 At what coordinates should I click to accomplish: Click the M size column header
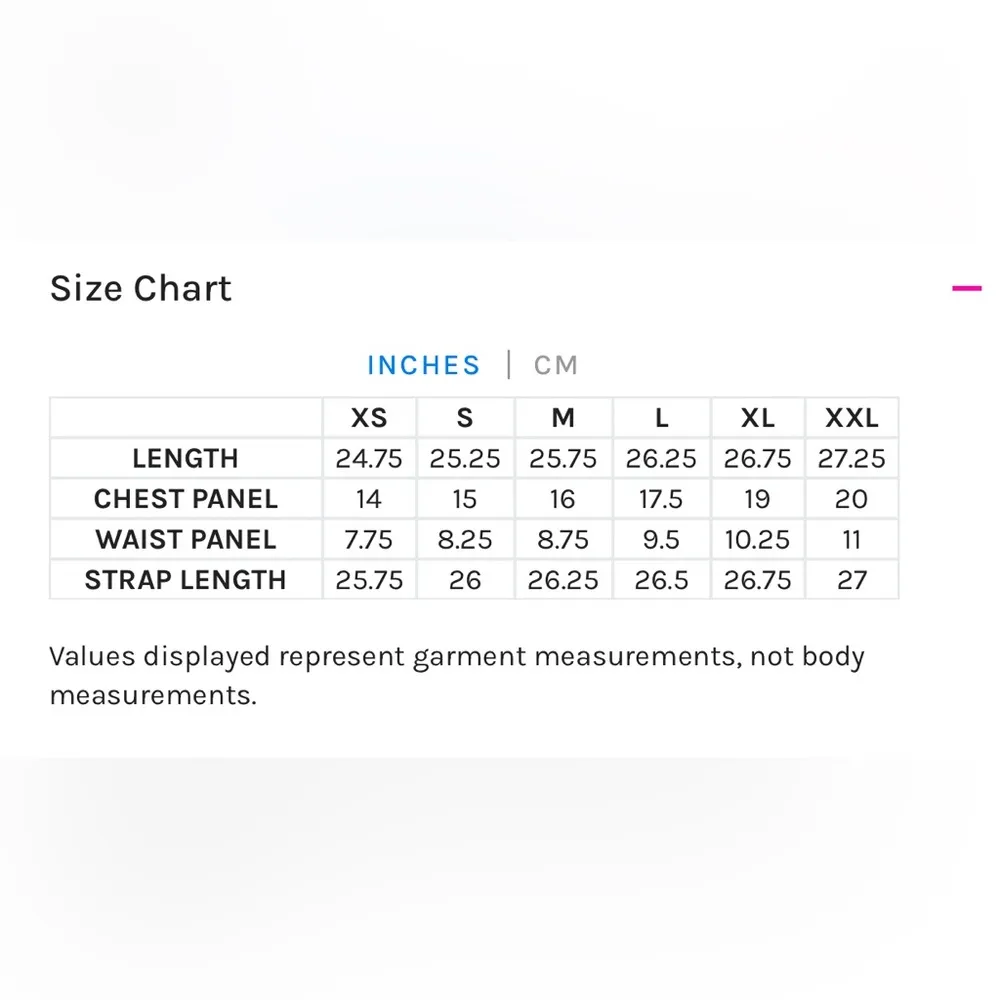pyautogui.click(x=563, y=418)
